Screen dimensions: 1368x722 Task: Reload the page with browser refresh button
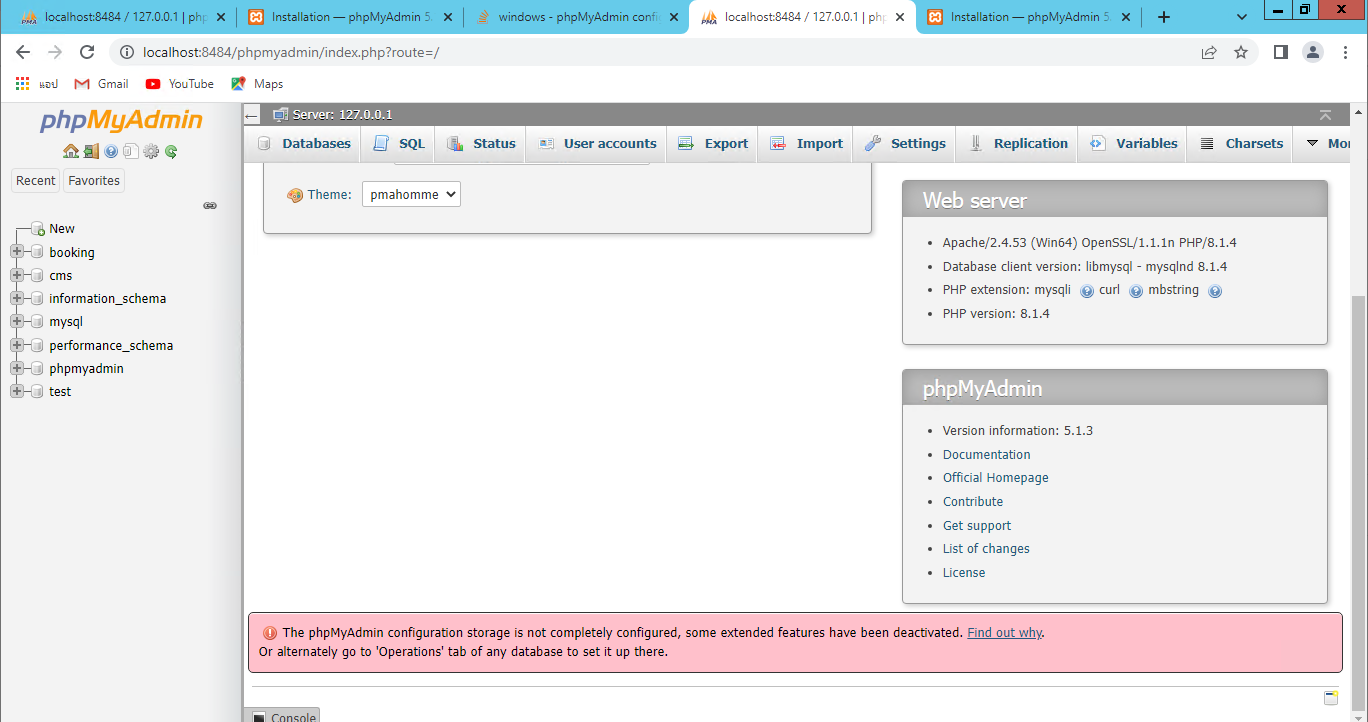tap(87, 52)
